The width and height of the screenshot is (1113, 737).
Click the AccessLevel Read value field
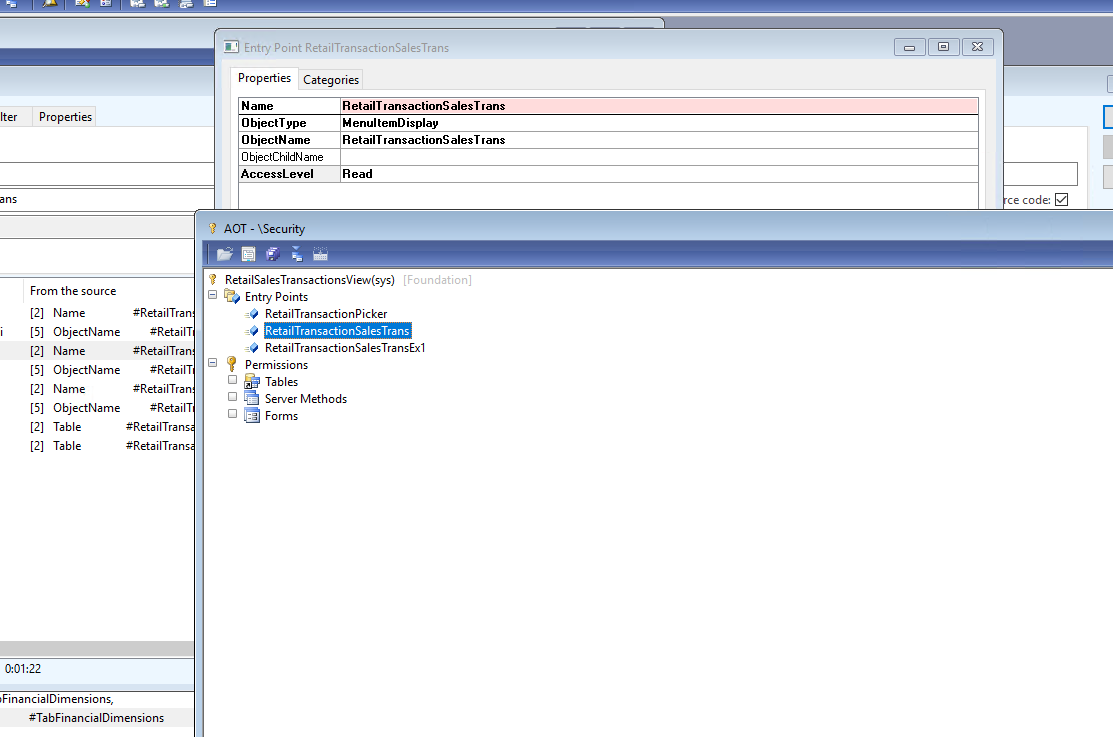tap(659, 174)
